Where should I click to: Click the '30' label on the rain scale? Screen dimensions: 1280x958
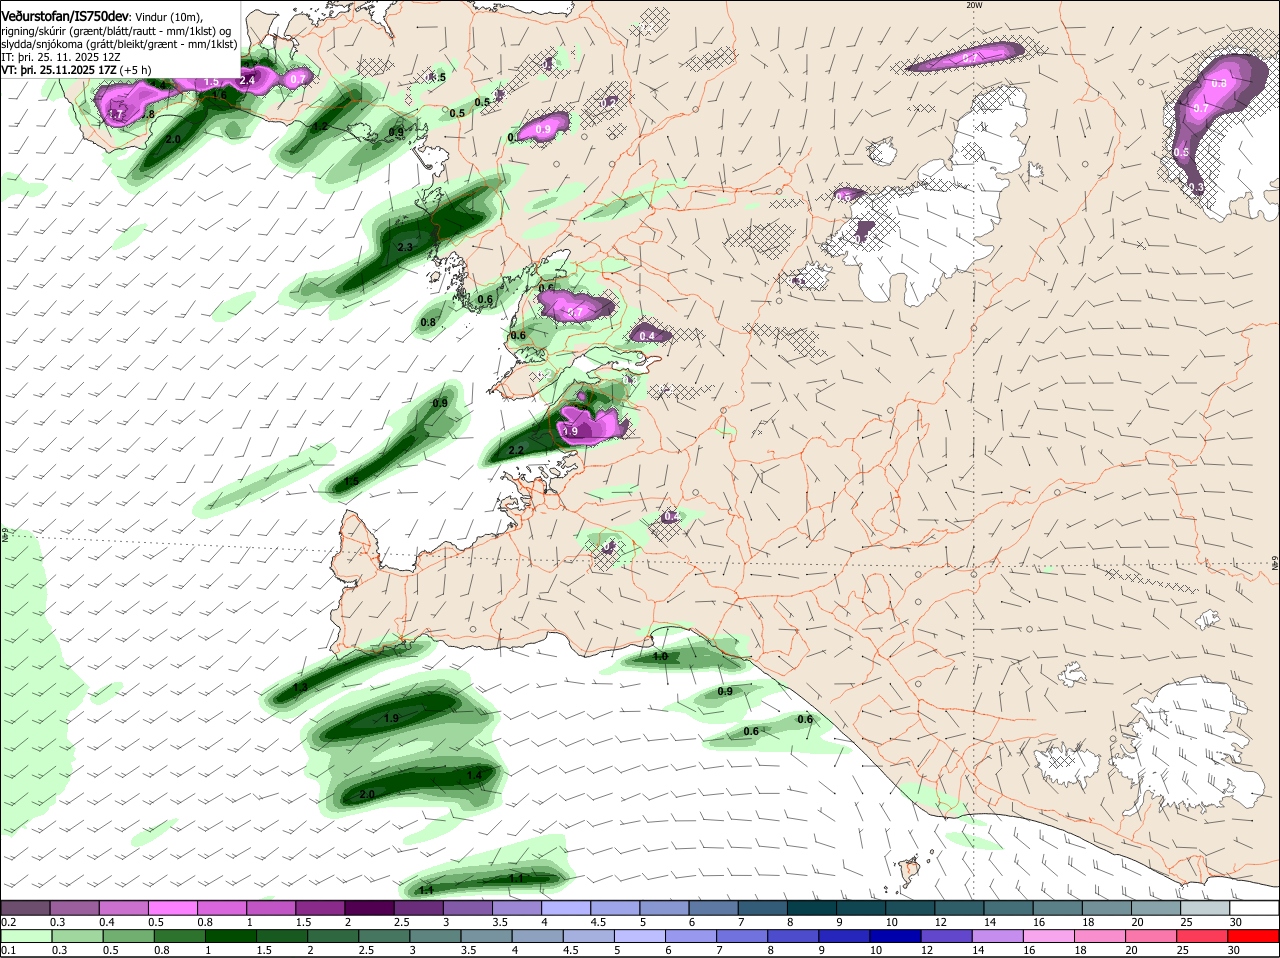pyautogui.click(x=1233, y=950)
